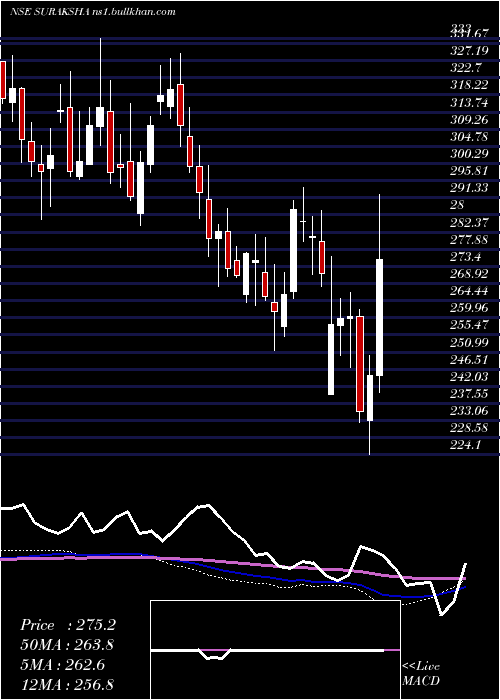Click the 264.44 price level label
This screenshot has width=500, height=700.
471,291
